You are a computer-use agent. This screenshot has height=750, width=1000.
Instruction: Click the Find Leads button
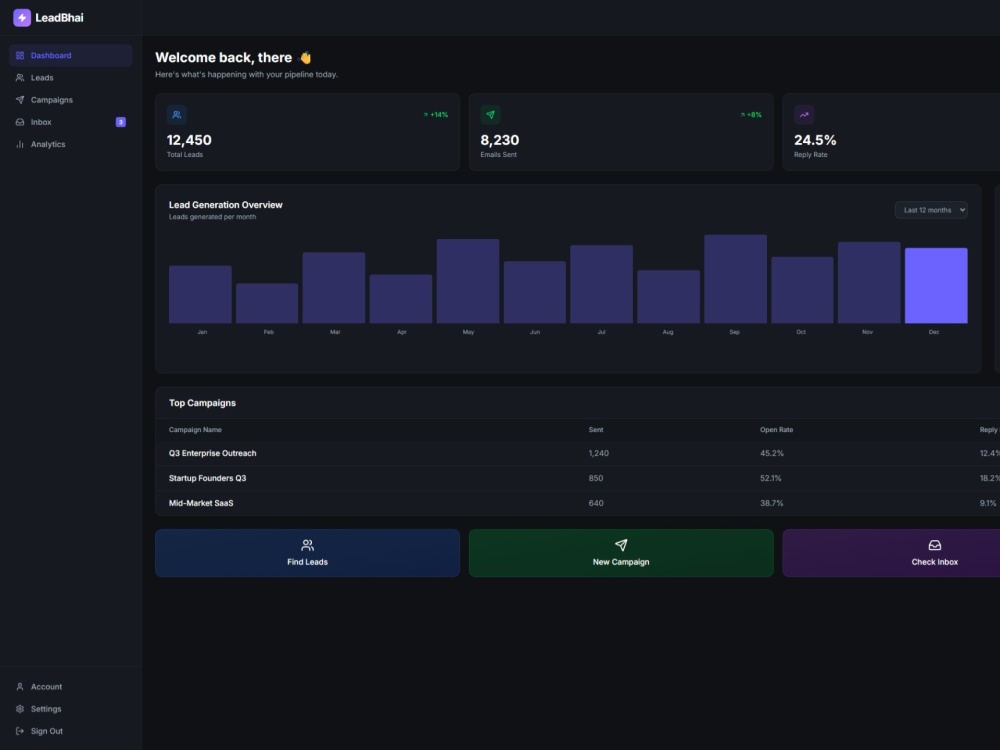click(x=307, y=553)
